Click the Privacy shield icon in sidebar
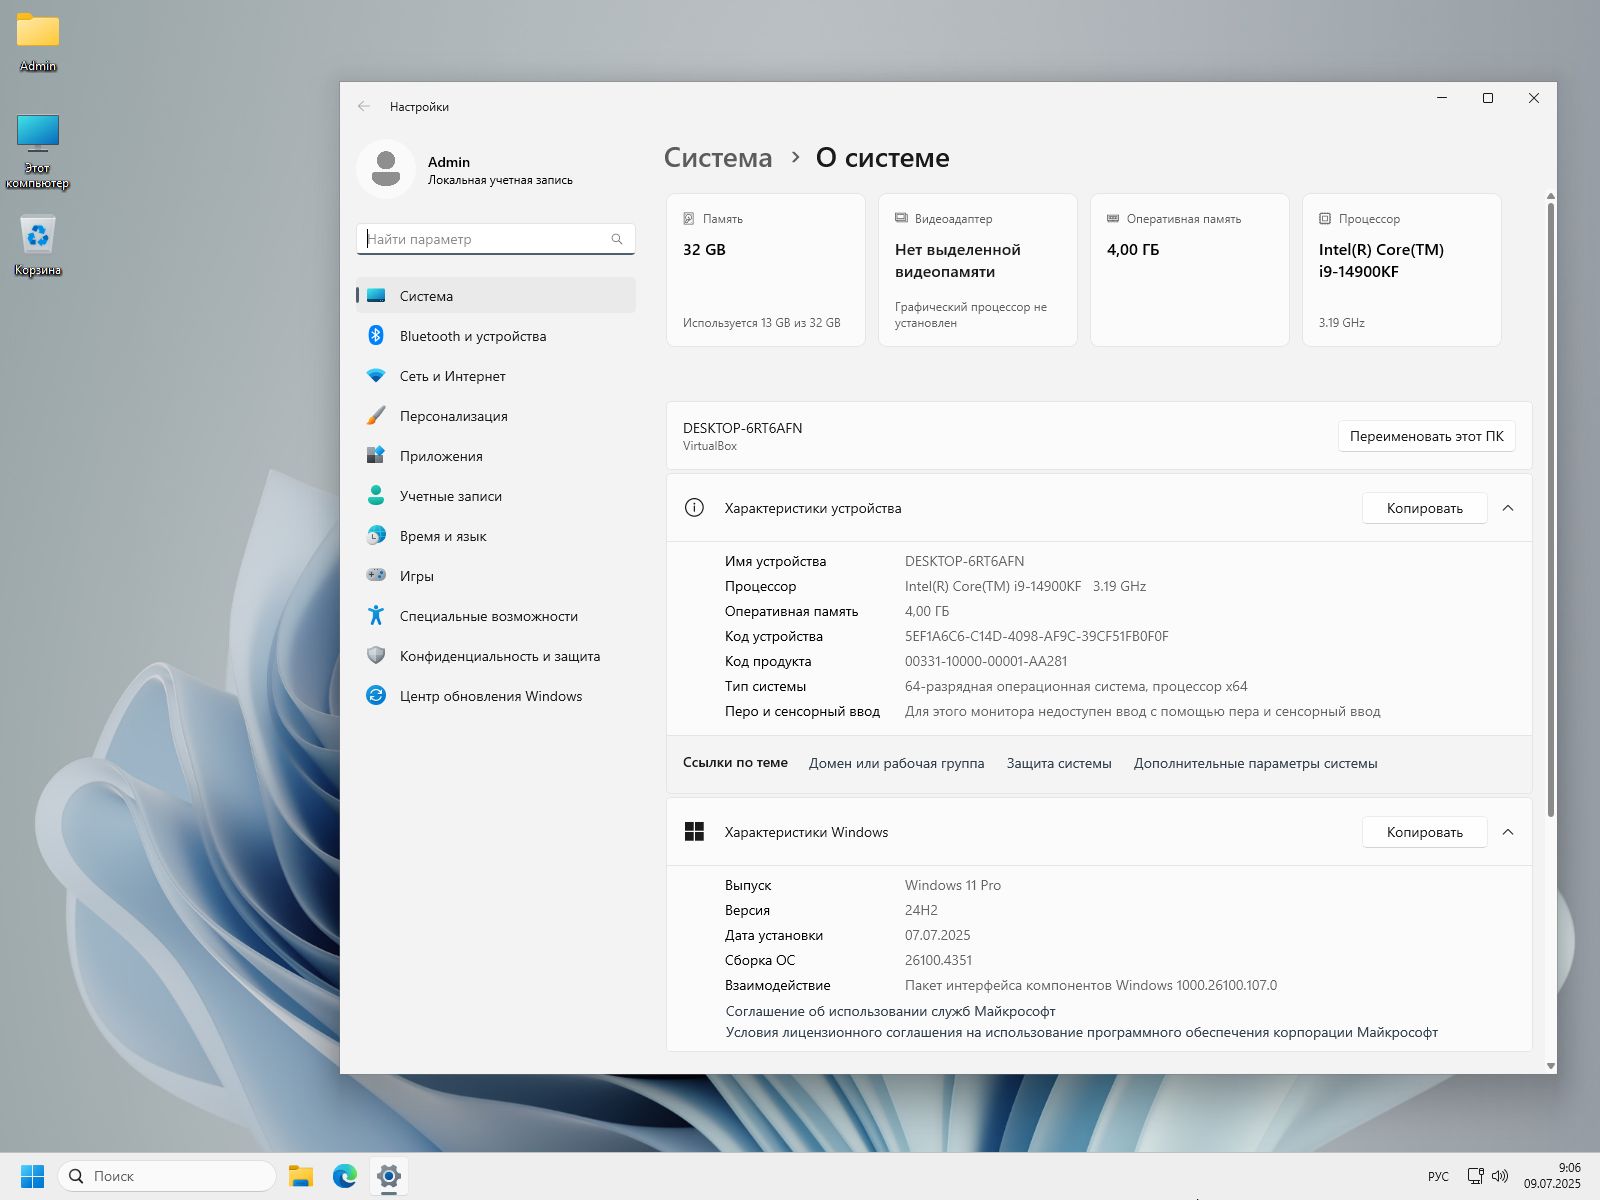This screenshot has width=1600, height=1200. 376,656
